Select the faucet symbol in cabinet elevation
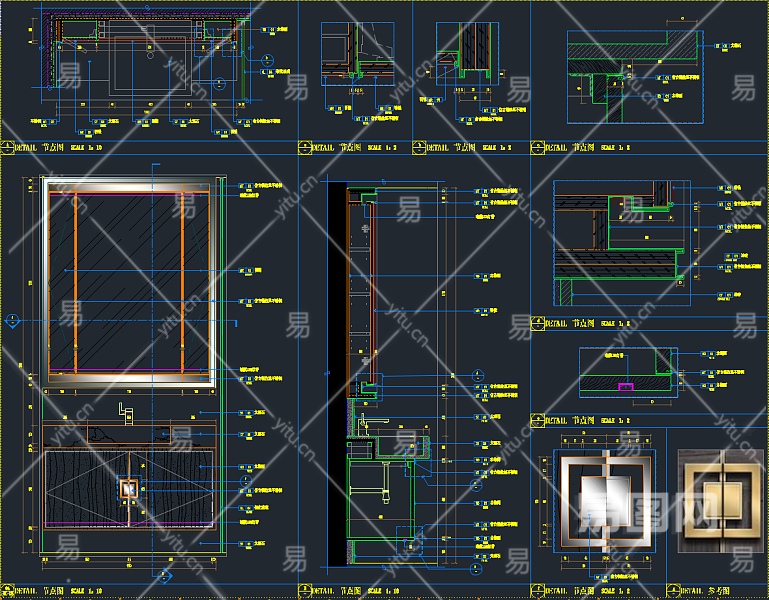Image resolution: width=769 pixels, height=600 pixels. [127, 413]
